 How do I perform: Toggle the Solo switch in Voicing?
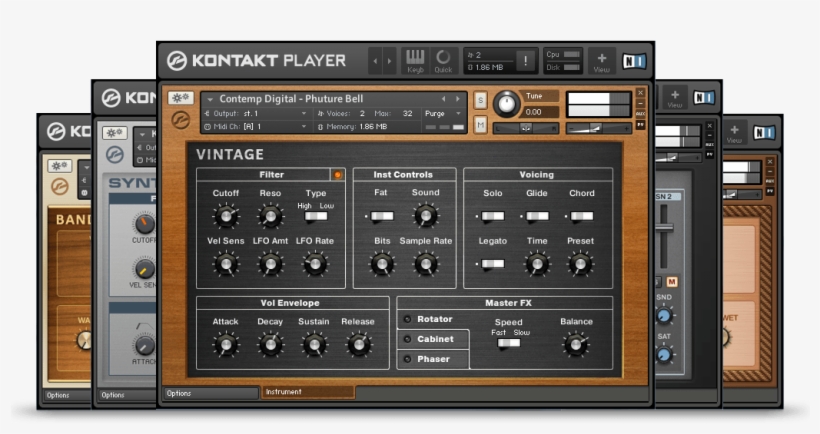click(493, 216)
